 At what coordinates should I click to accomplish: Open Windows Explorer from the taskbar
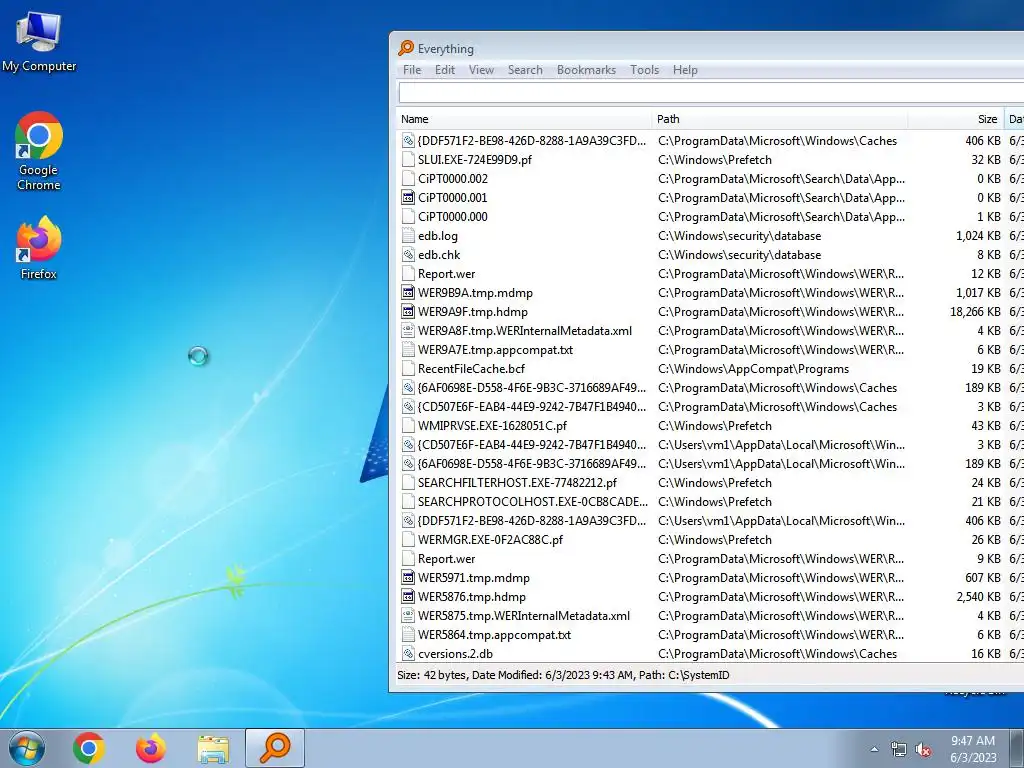[214, 748]
